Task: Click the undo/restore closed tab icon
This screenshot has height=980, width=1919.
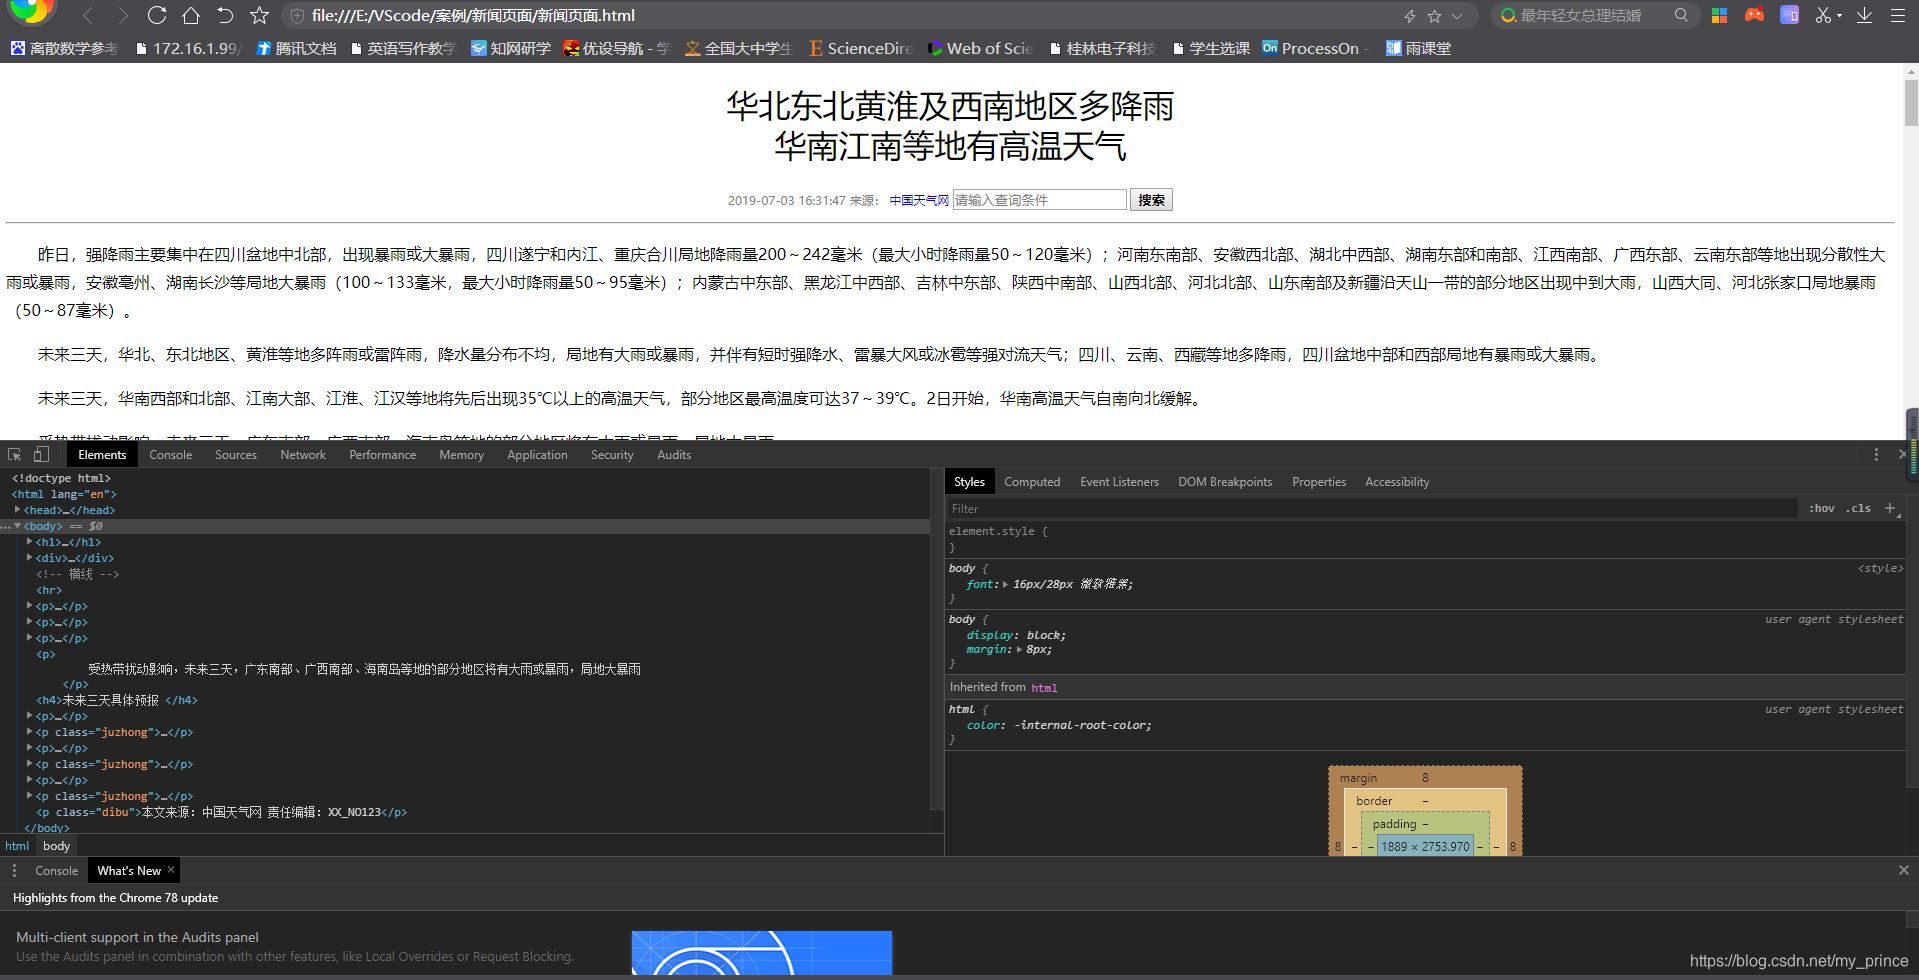Action: pyautogui.click(x=225, y=16)
